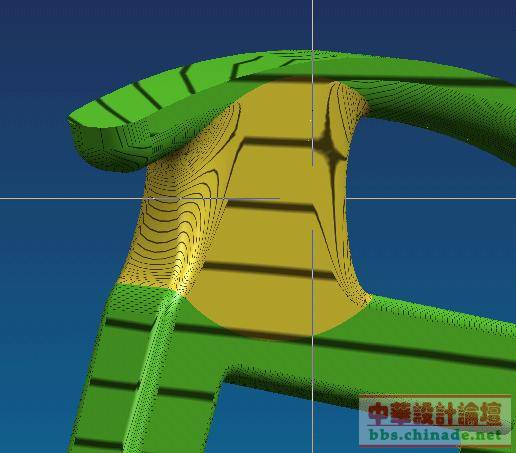Click the corner where the yellow fillet meets the green leg
This screenshot has width=516, height=453.
point(178,293)
